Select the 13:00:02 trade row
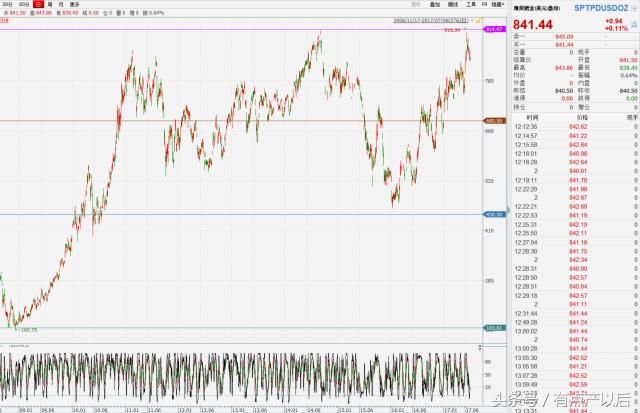The height and width of the screenshot is (413, 640). pos(576,331)
